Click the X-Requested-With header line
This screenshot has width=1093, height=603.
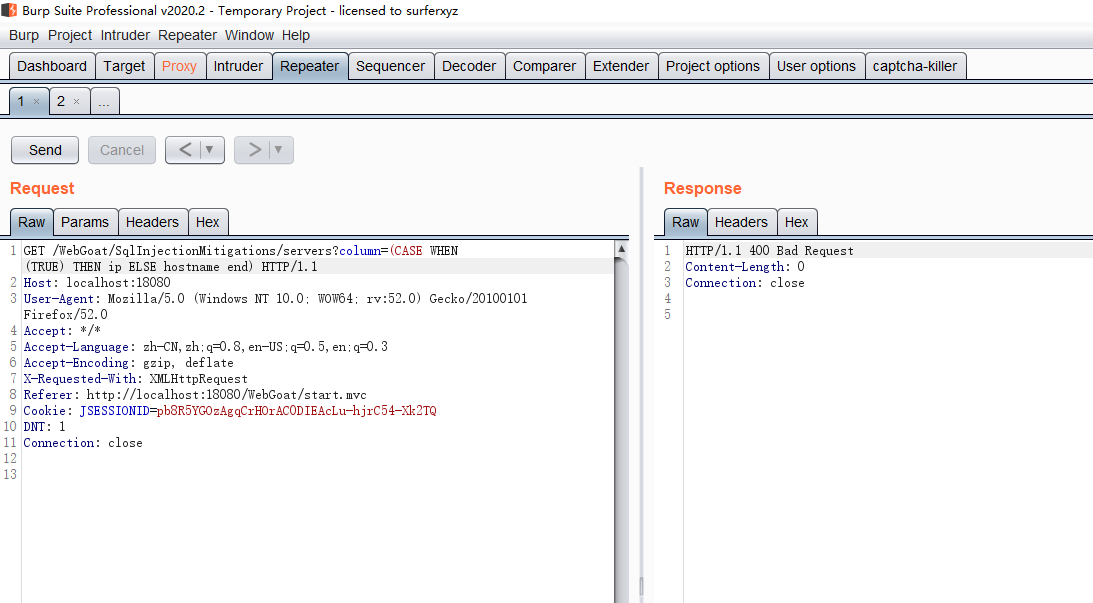(135, 379)
